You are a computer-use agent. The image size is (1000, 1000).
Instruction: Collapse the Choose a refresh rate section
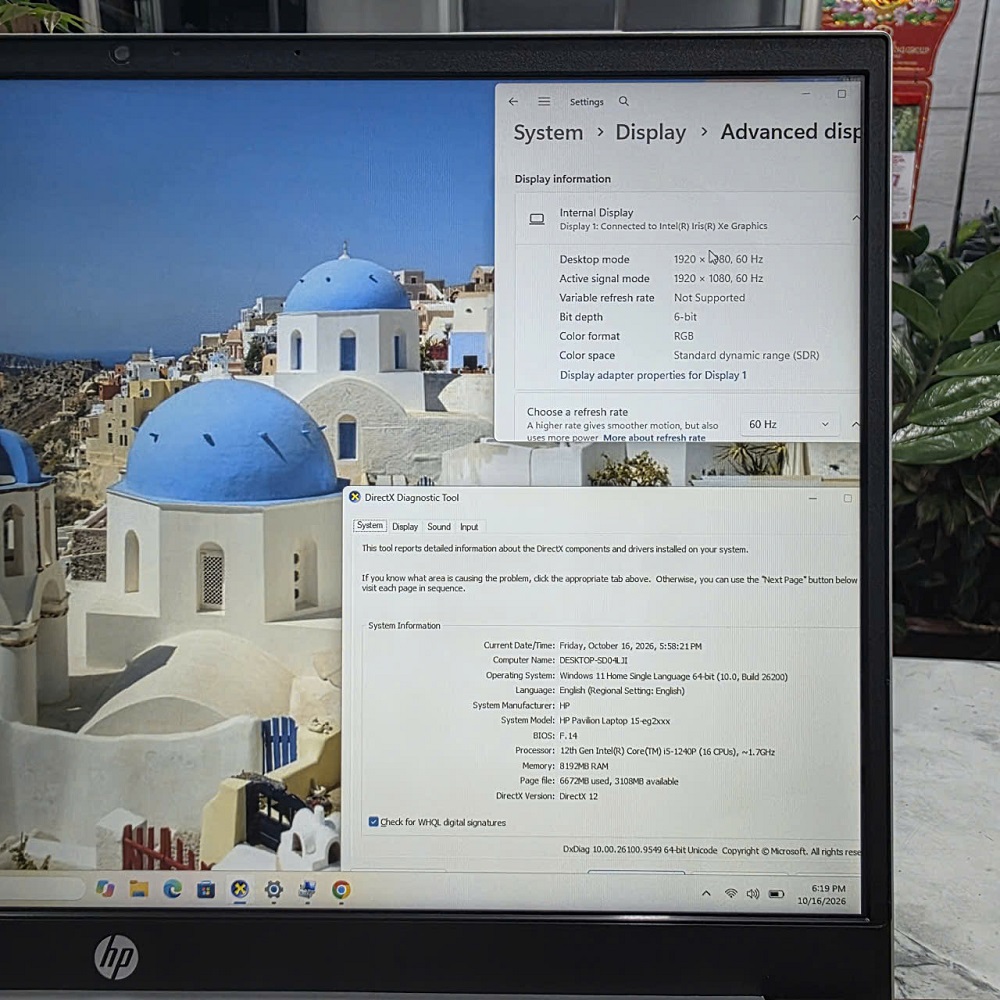tap(855, 424)
